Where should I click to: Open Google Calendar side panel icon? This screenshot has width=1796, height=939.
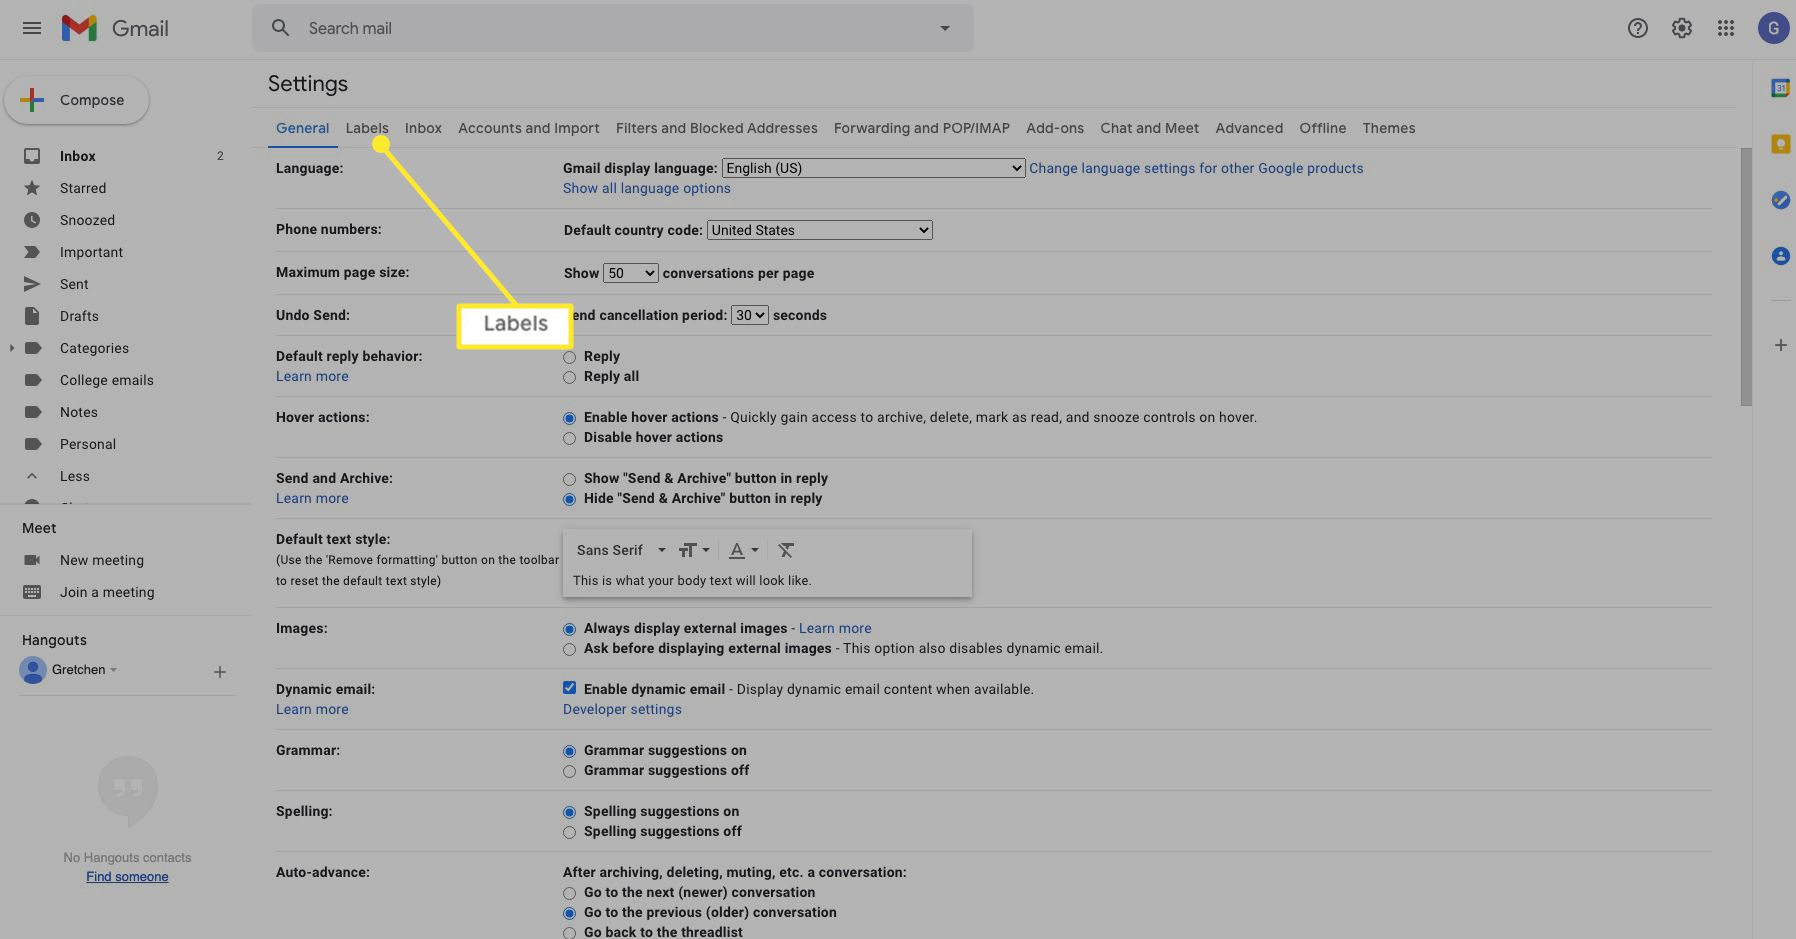[1780, 88]
